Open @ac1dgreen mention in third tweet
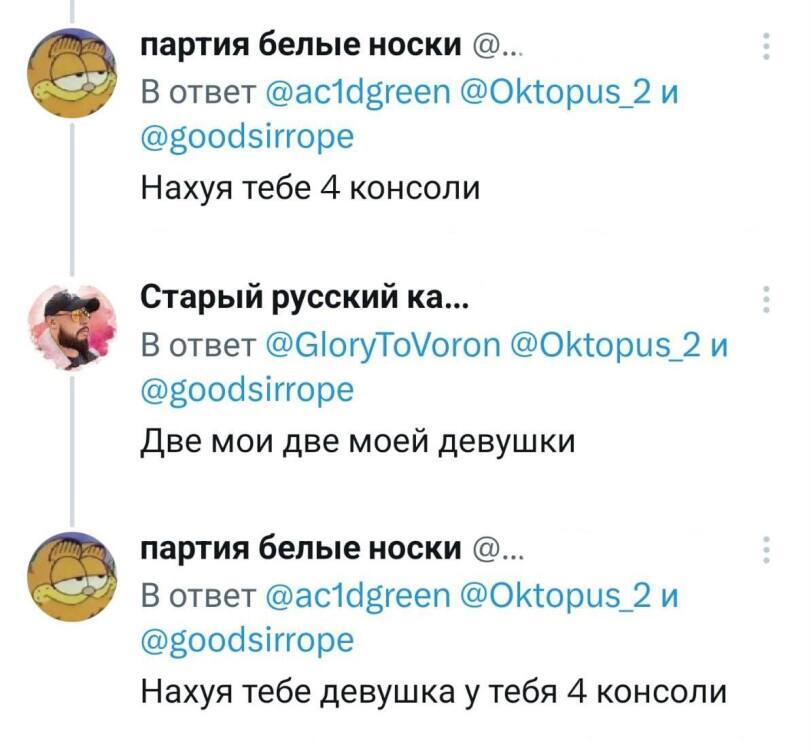This screenshot has height=753, width=811. [x=358, y=596]
